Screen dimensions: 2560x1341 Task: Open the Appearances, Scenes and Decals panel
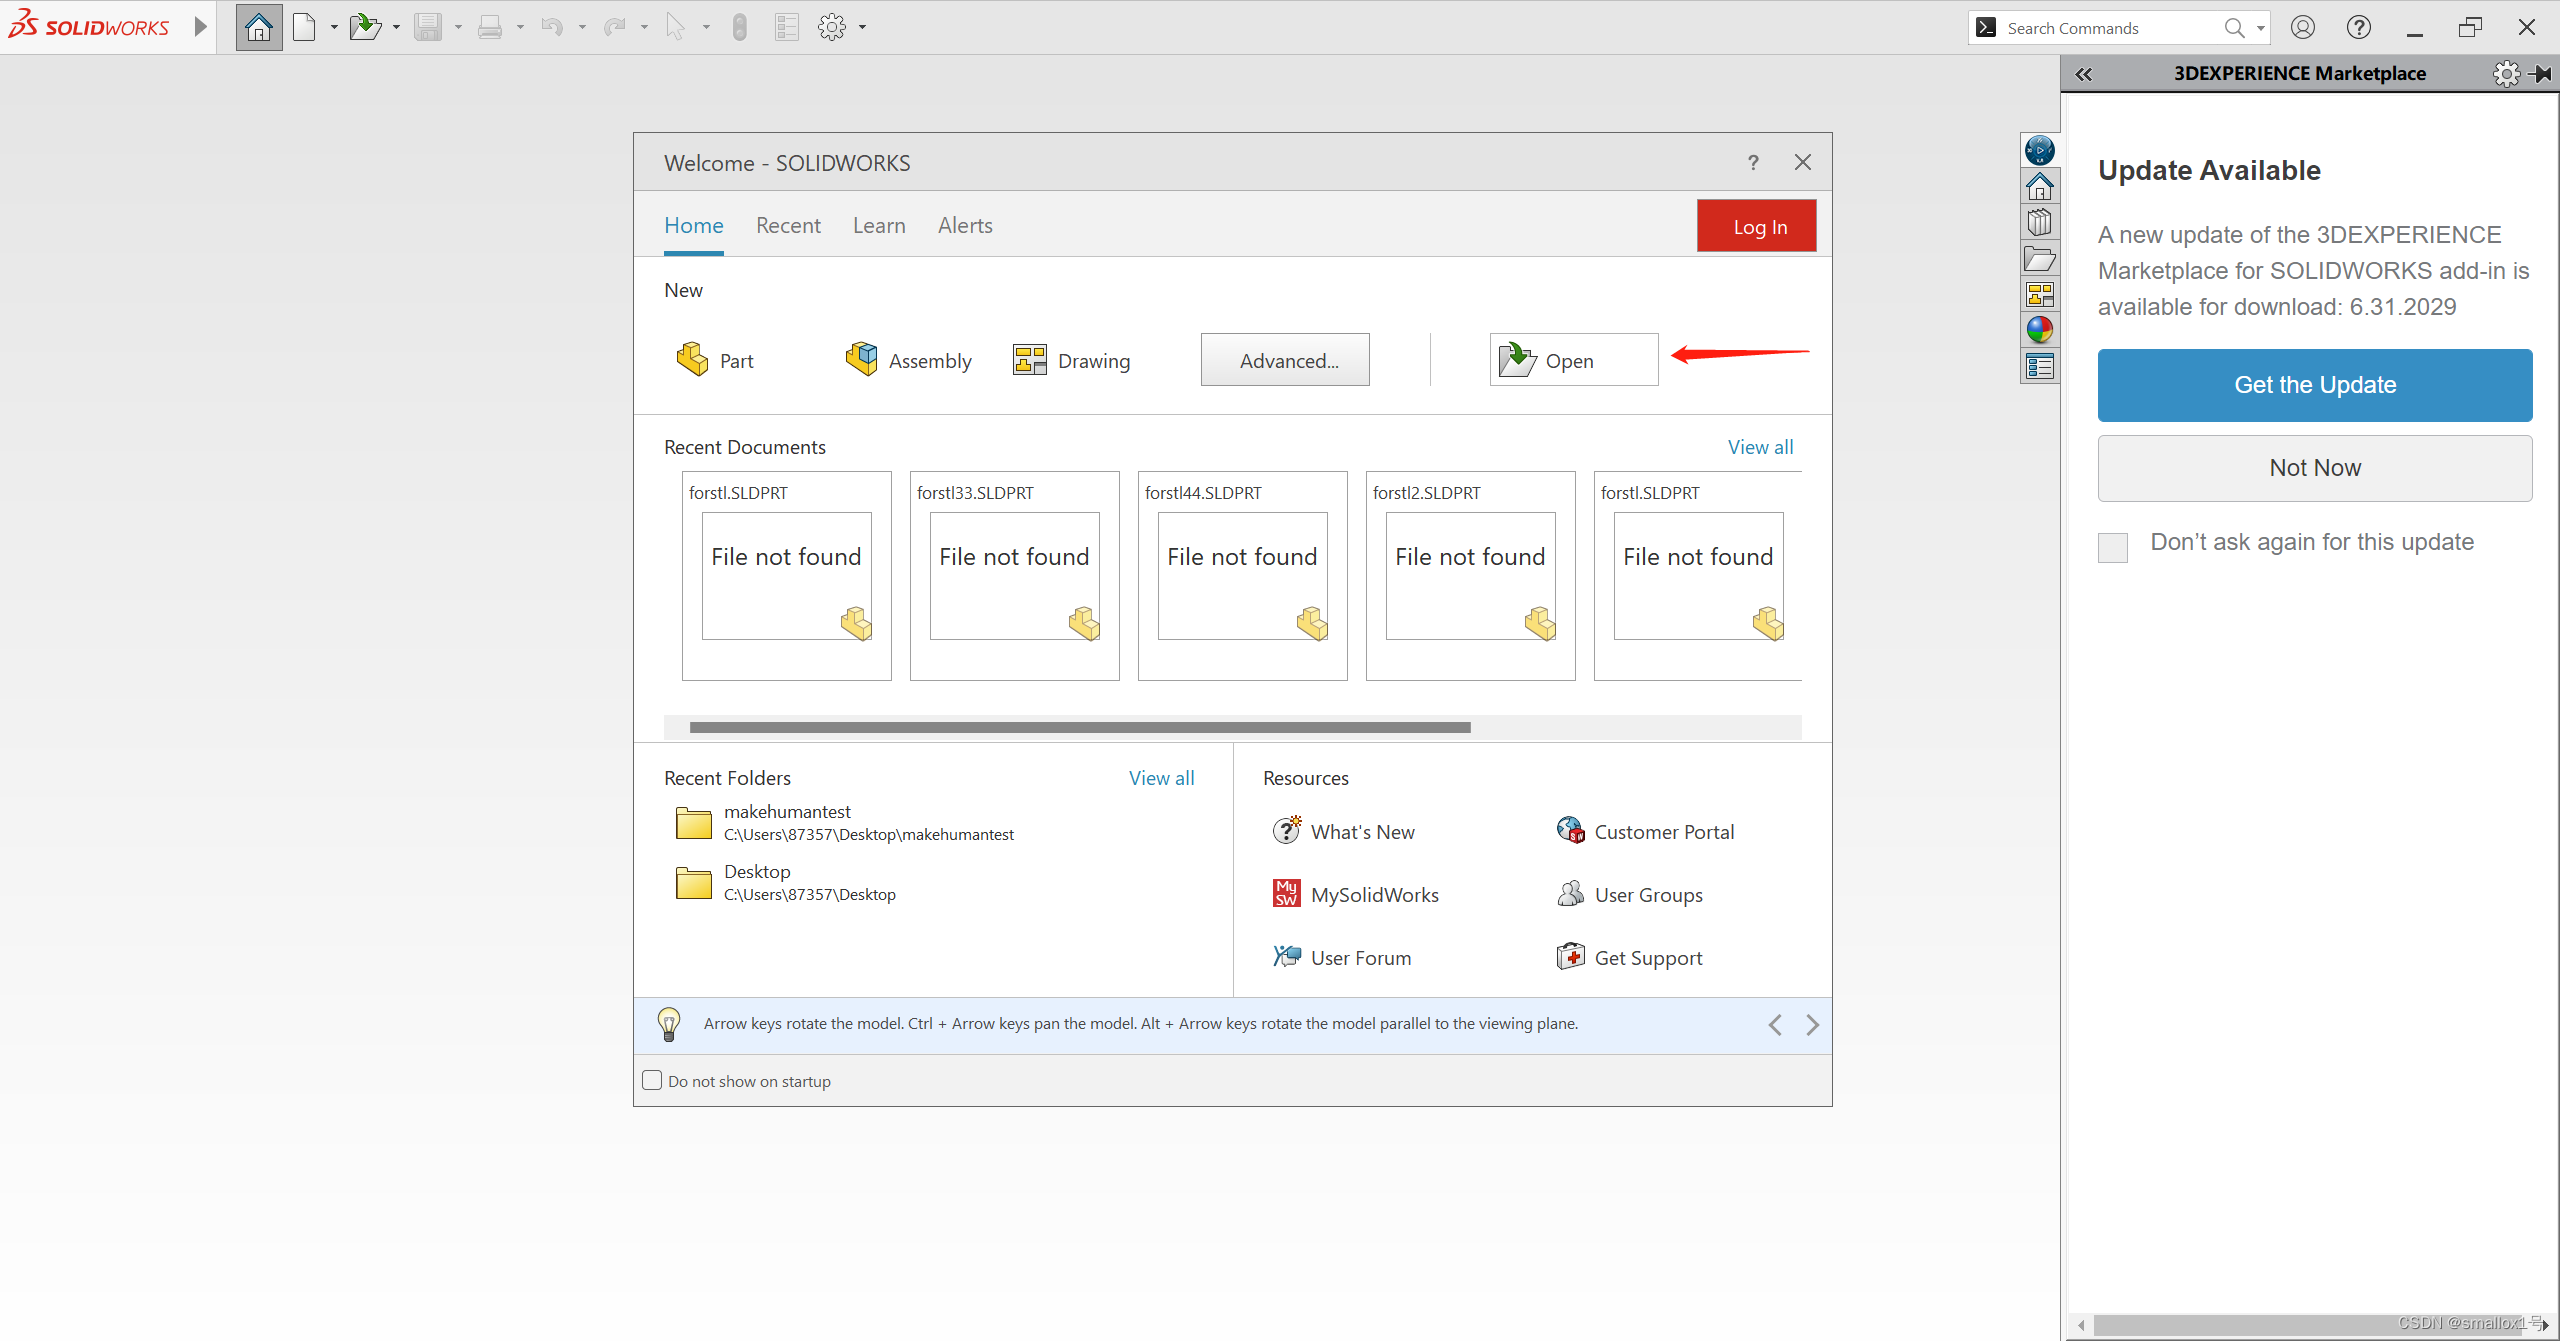click(2040, 329)
